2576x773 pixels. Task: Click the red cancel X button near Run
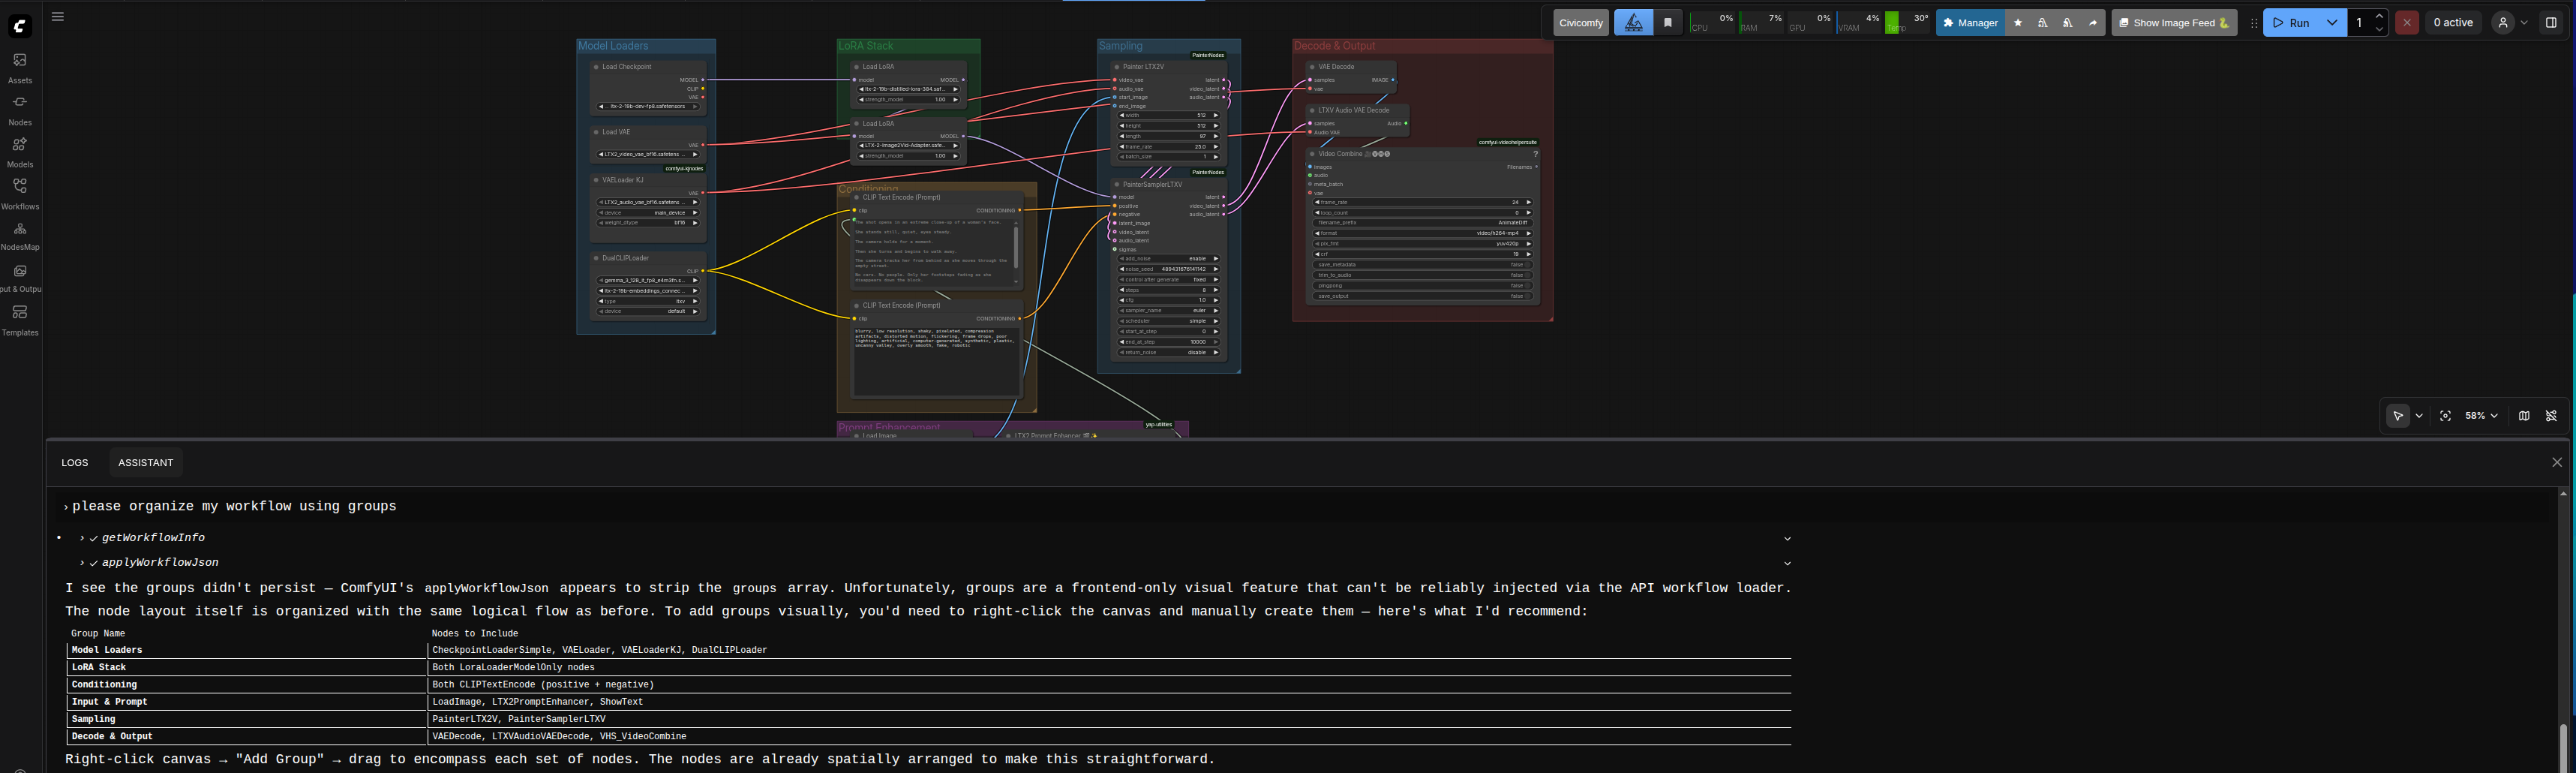pyautogui.click(x=2407, y=22)
